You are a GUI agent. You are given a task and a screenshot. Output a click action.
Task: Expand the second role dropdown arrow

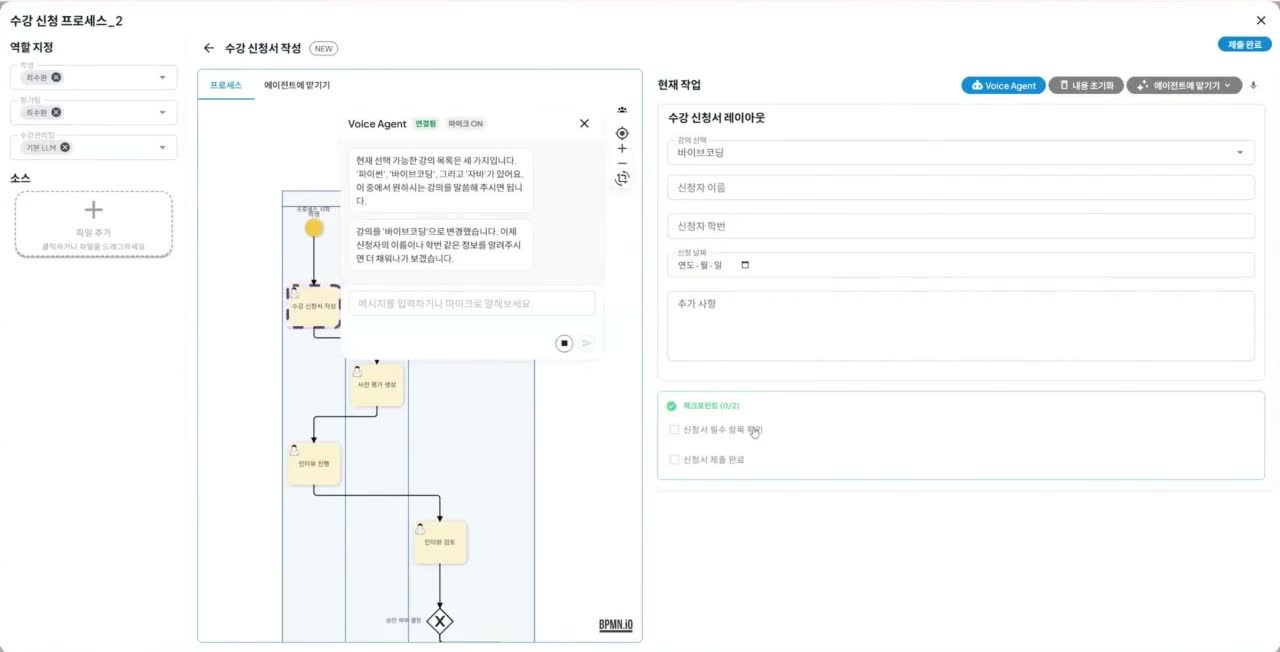(162, 112)
